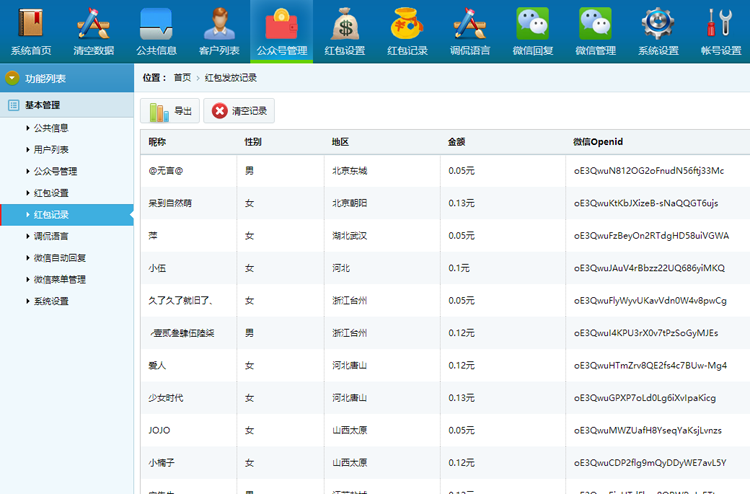
Task: Open 用户列表 in the sidebar
Action: (51, 150)
